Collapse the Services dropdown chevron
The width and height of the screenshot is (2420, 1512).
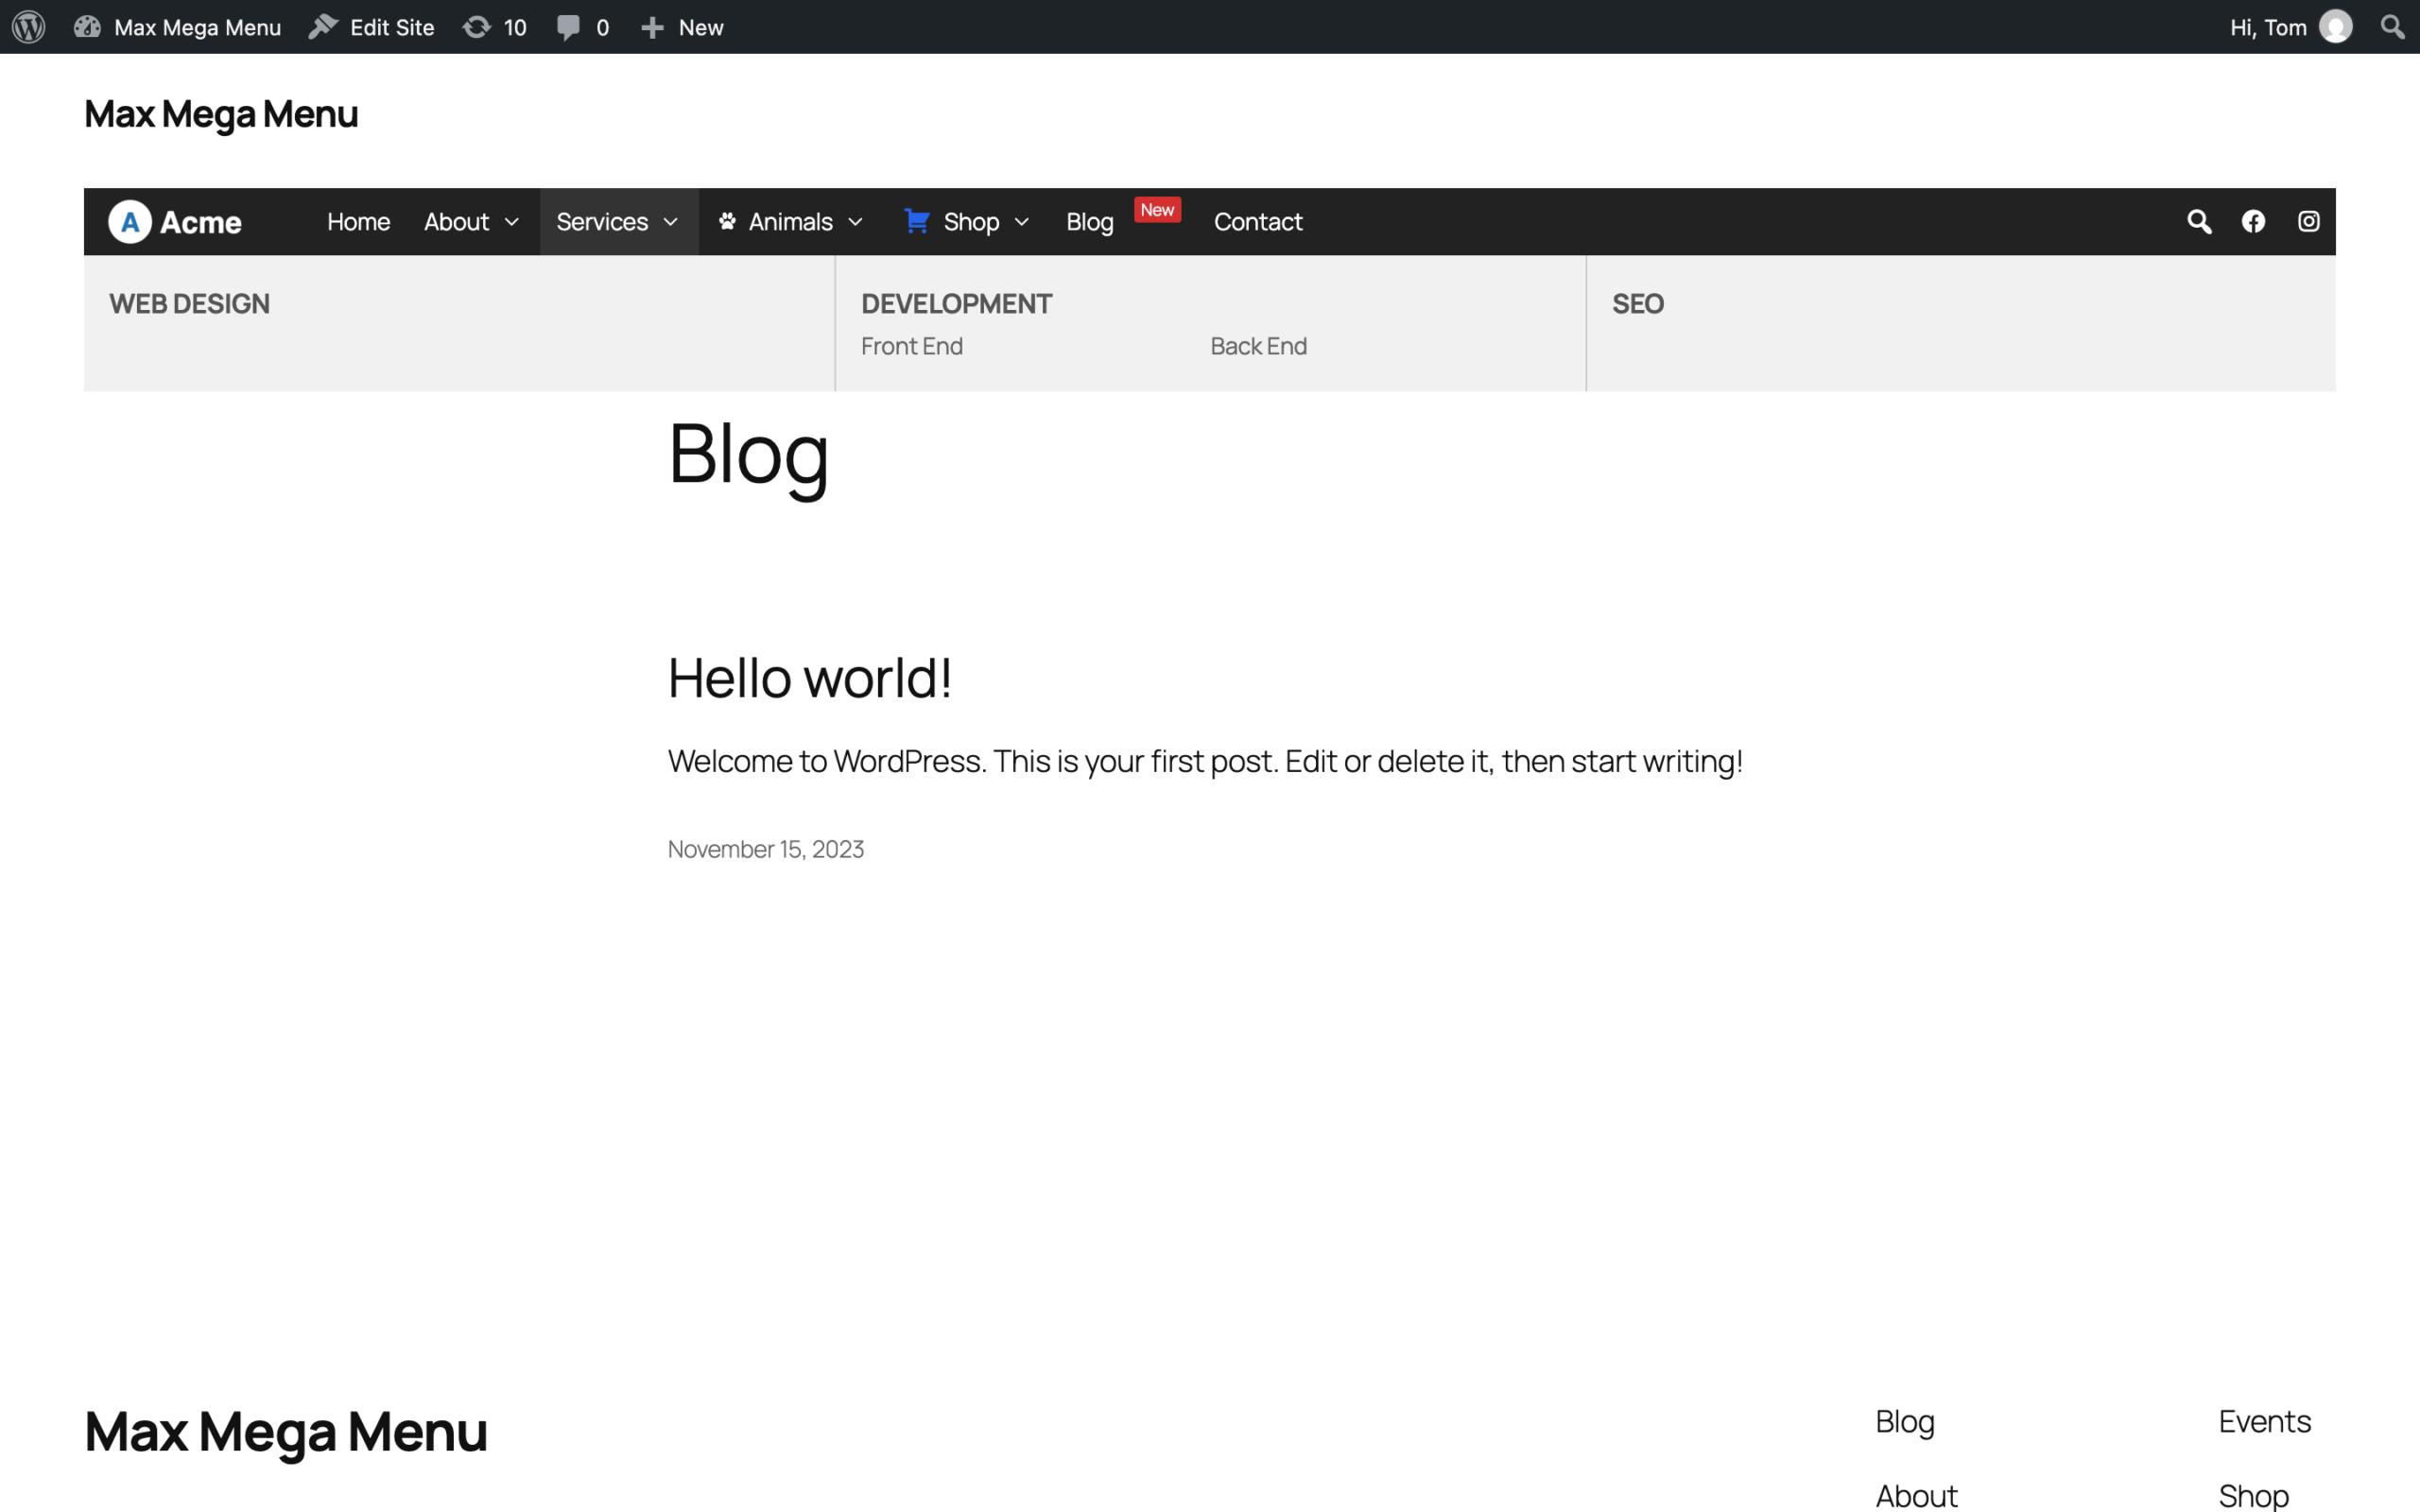(671, 222)
